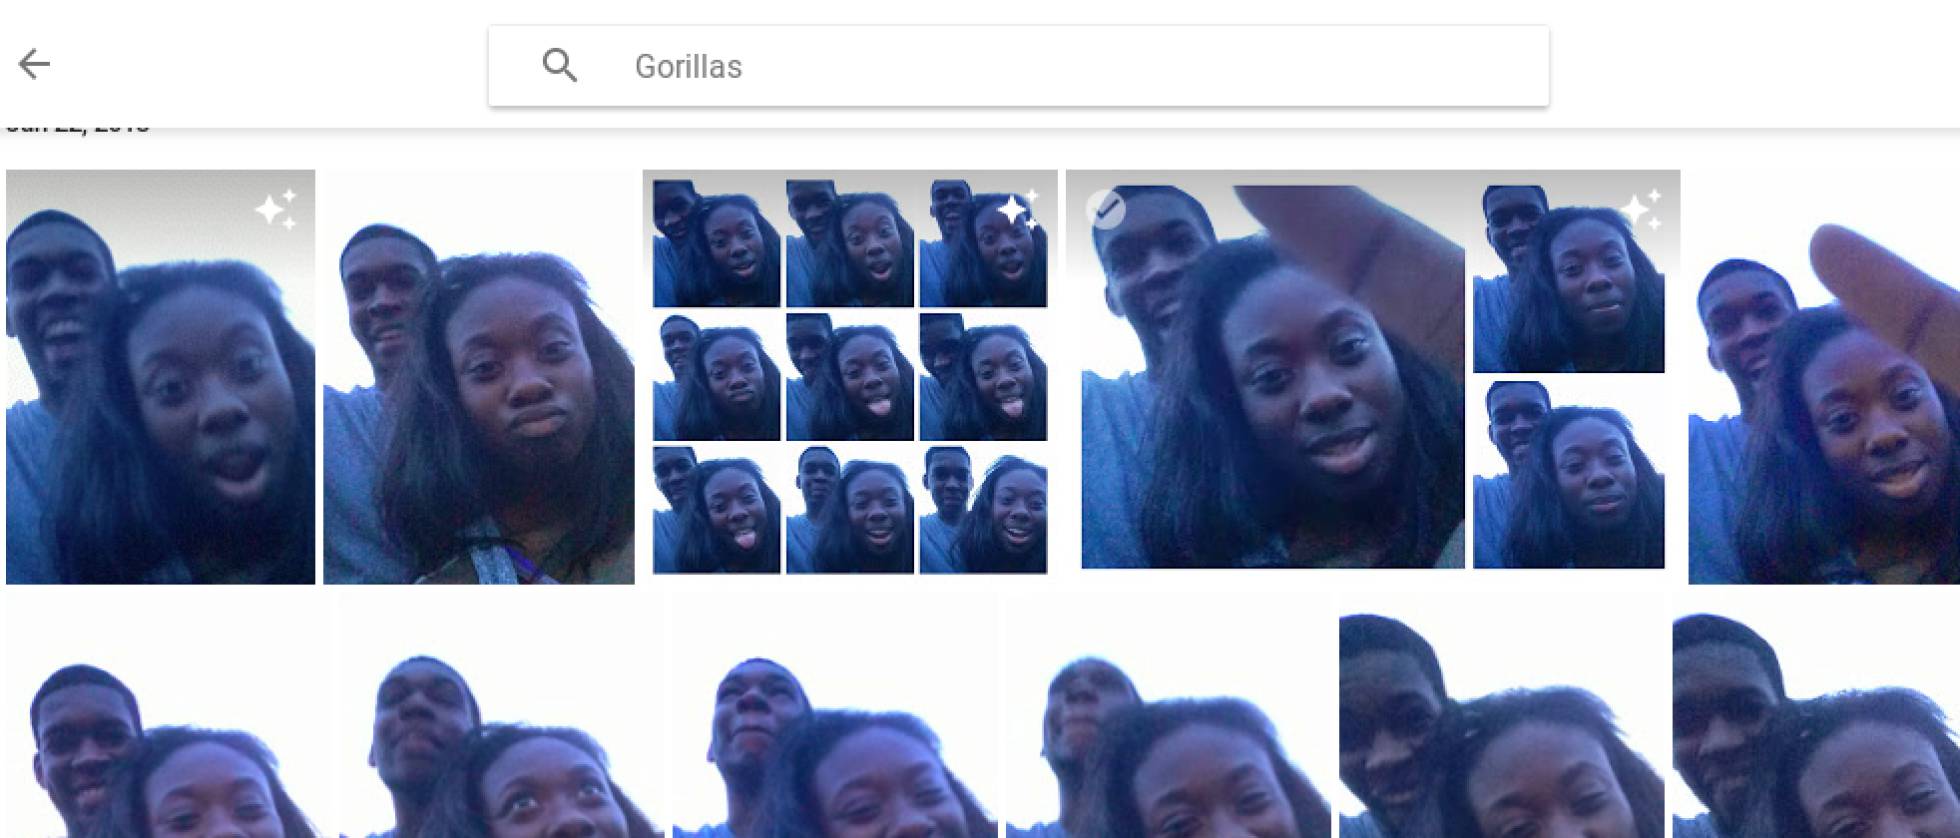Screen dimensions: 1960x838
Task: Click the back arrow icon
Action: pos(34,64)
